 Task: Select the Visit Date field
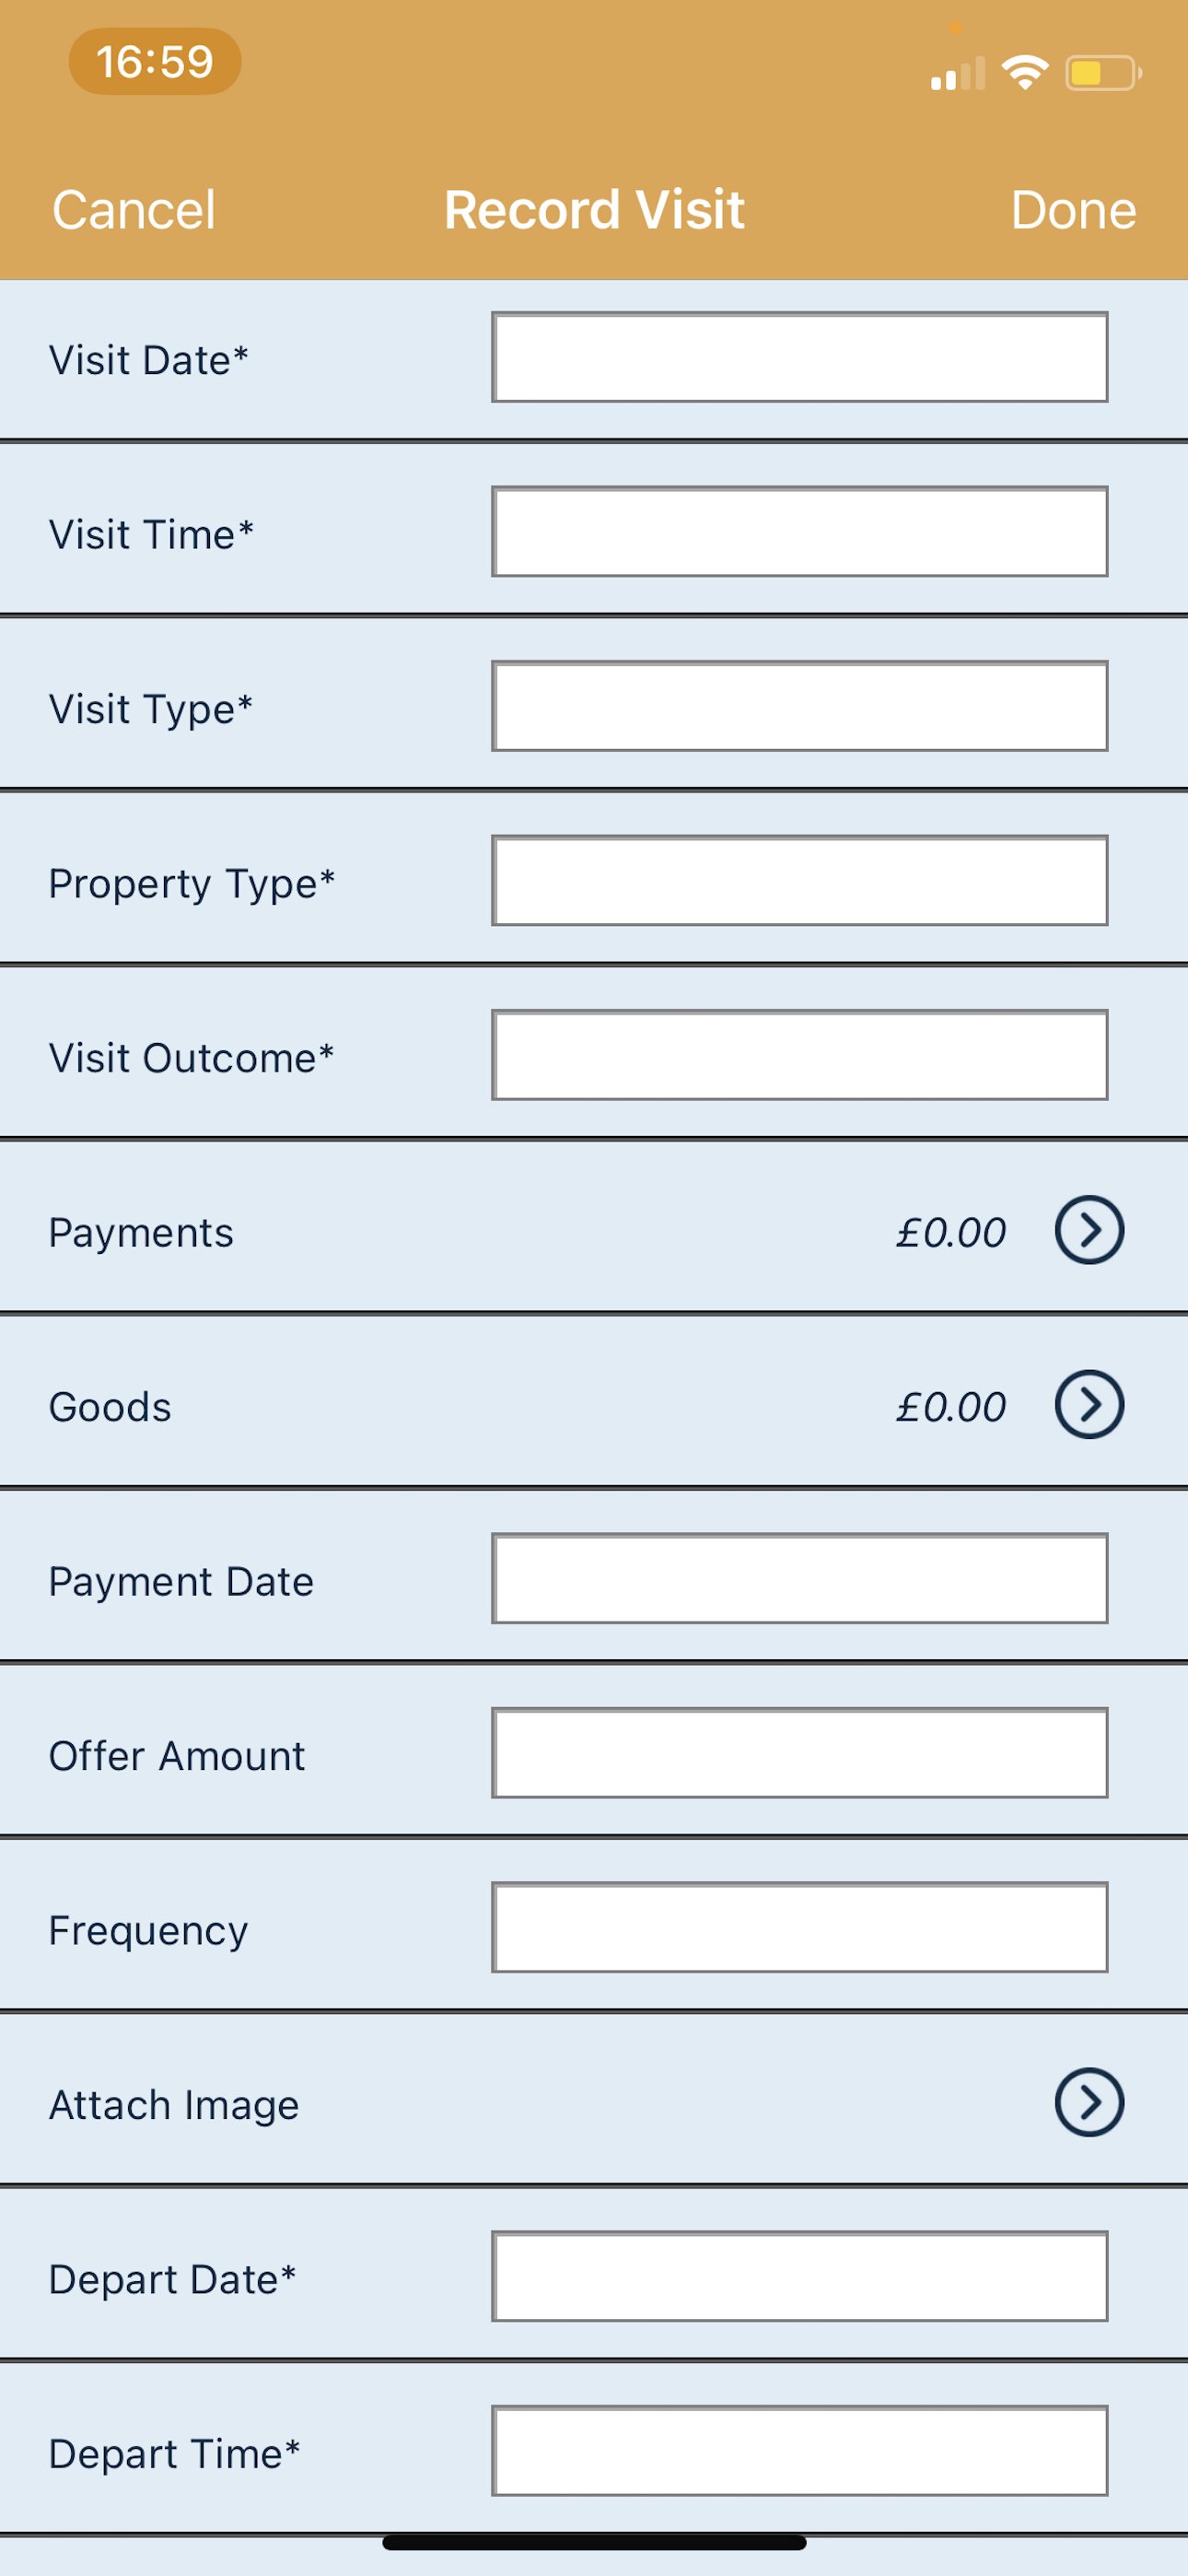(799, 357)
